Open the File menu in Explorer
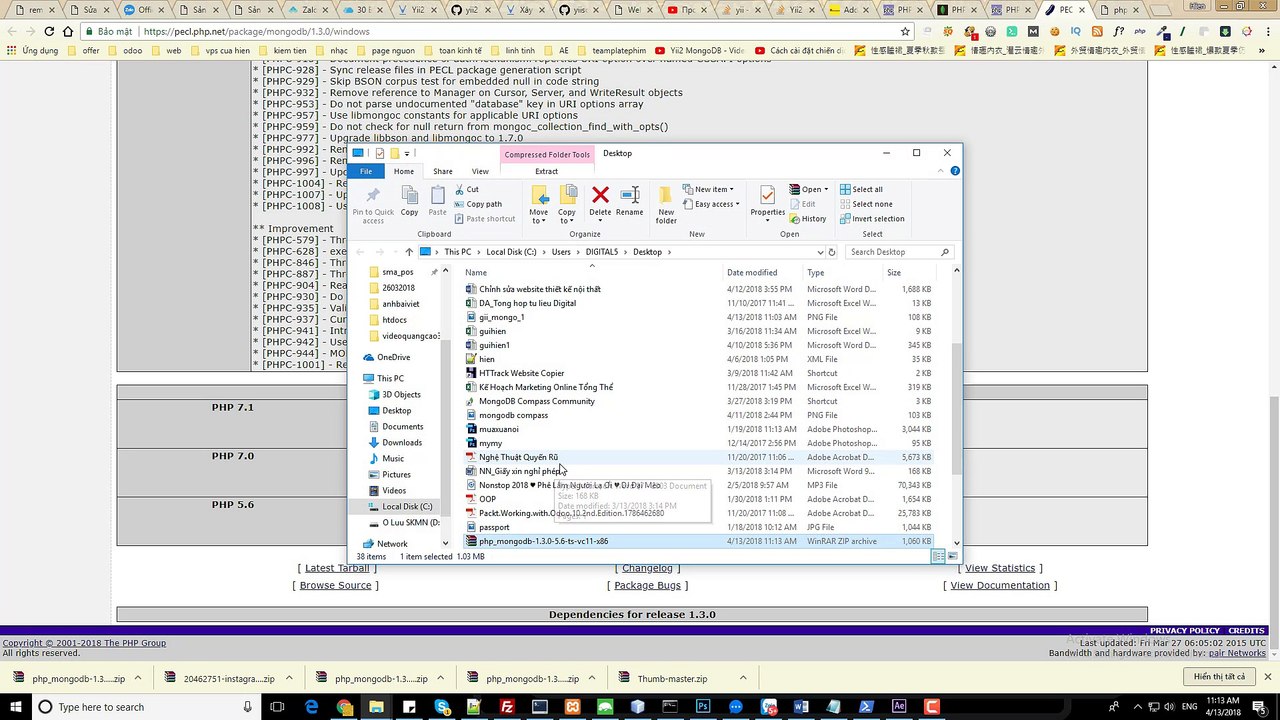 pos(366,171)
